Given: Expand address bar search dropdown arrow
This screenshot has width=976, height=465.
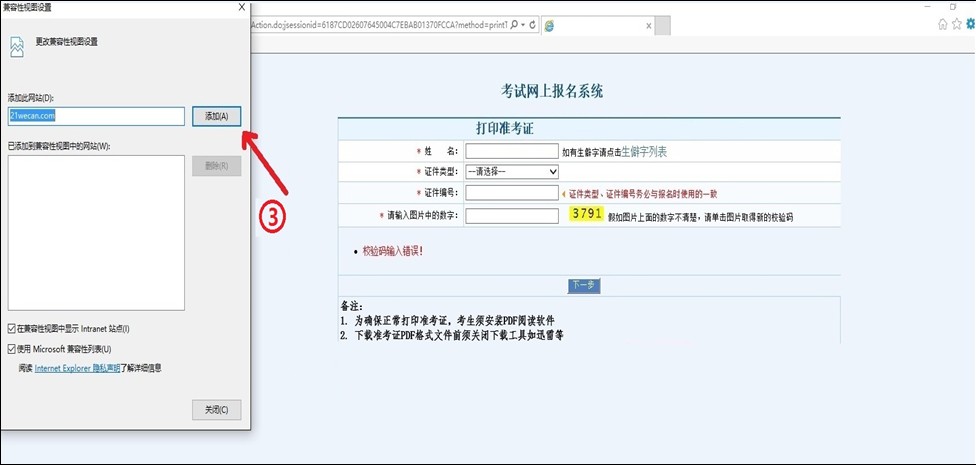Looking at the screenshot, I should click(x=522, y=24).
